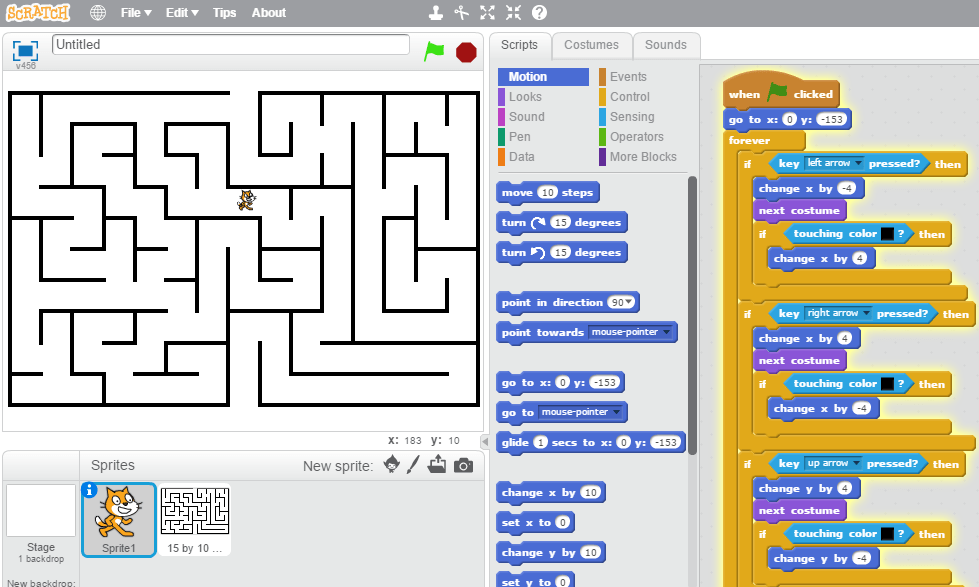Select the delete scissors tool
This screenshot has height=587, width=979.
click(461, 12)
